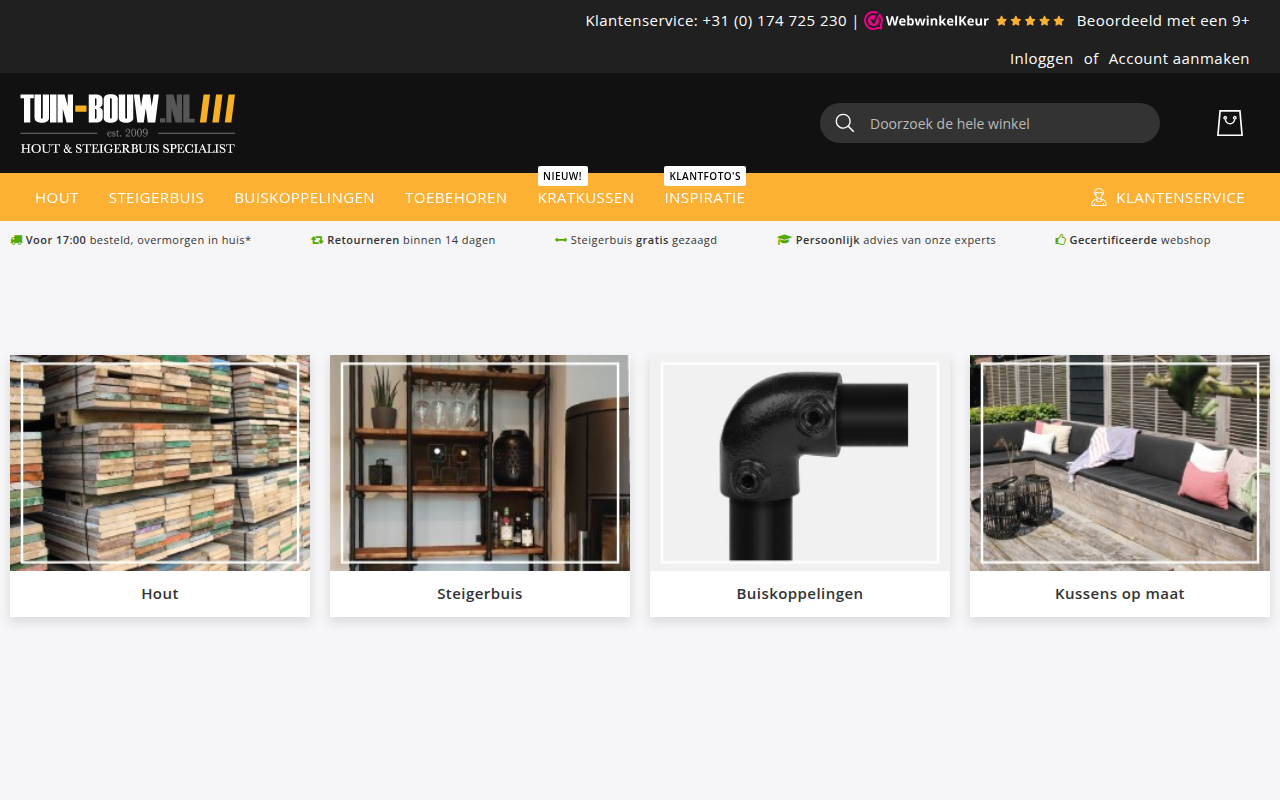Click the delivery truck icon
1280x800 pixels.
tap(16, 240)
